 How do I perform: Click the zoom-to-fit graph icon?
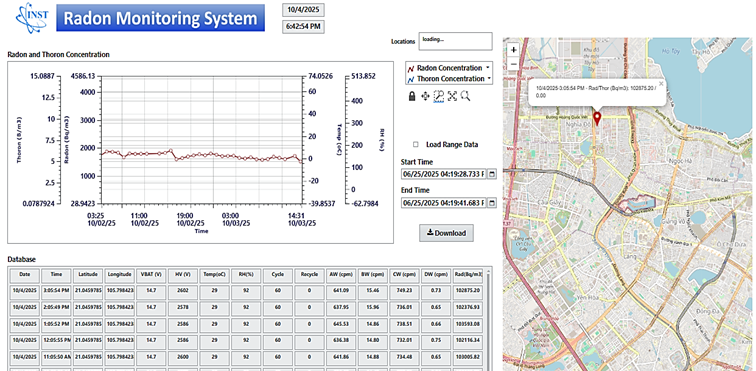click(452, 96)
